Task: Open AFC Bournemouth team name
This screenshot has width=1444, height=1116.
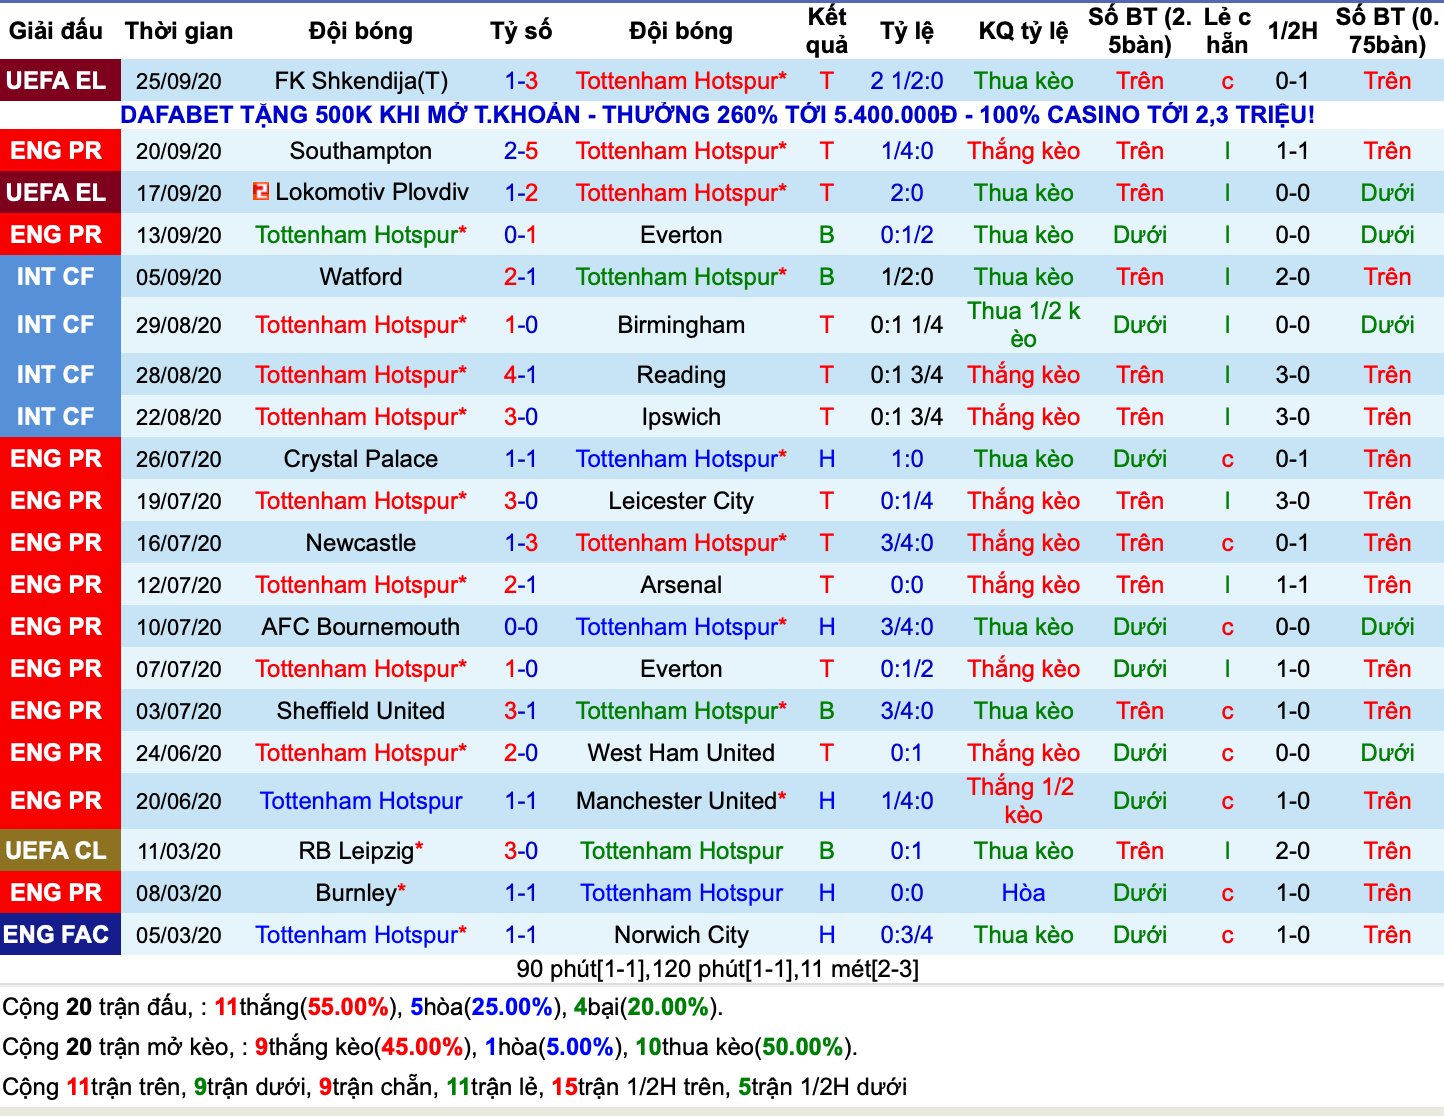Action: tap(361, 627)
